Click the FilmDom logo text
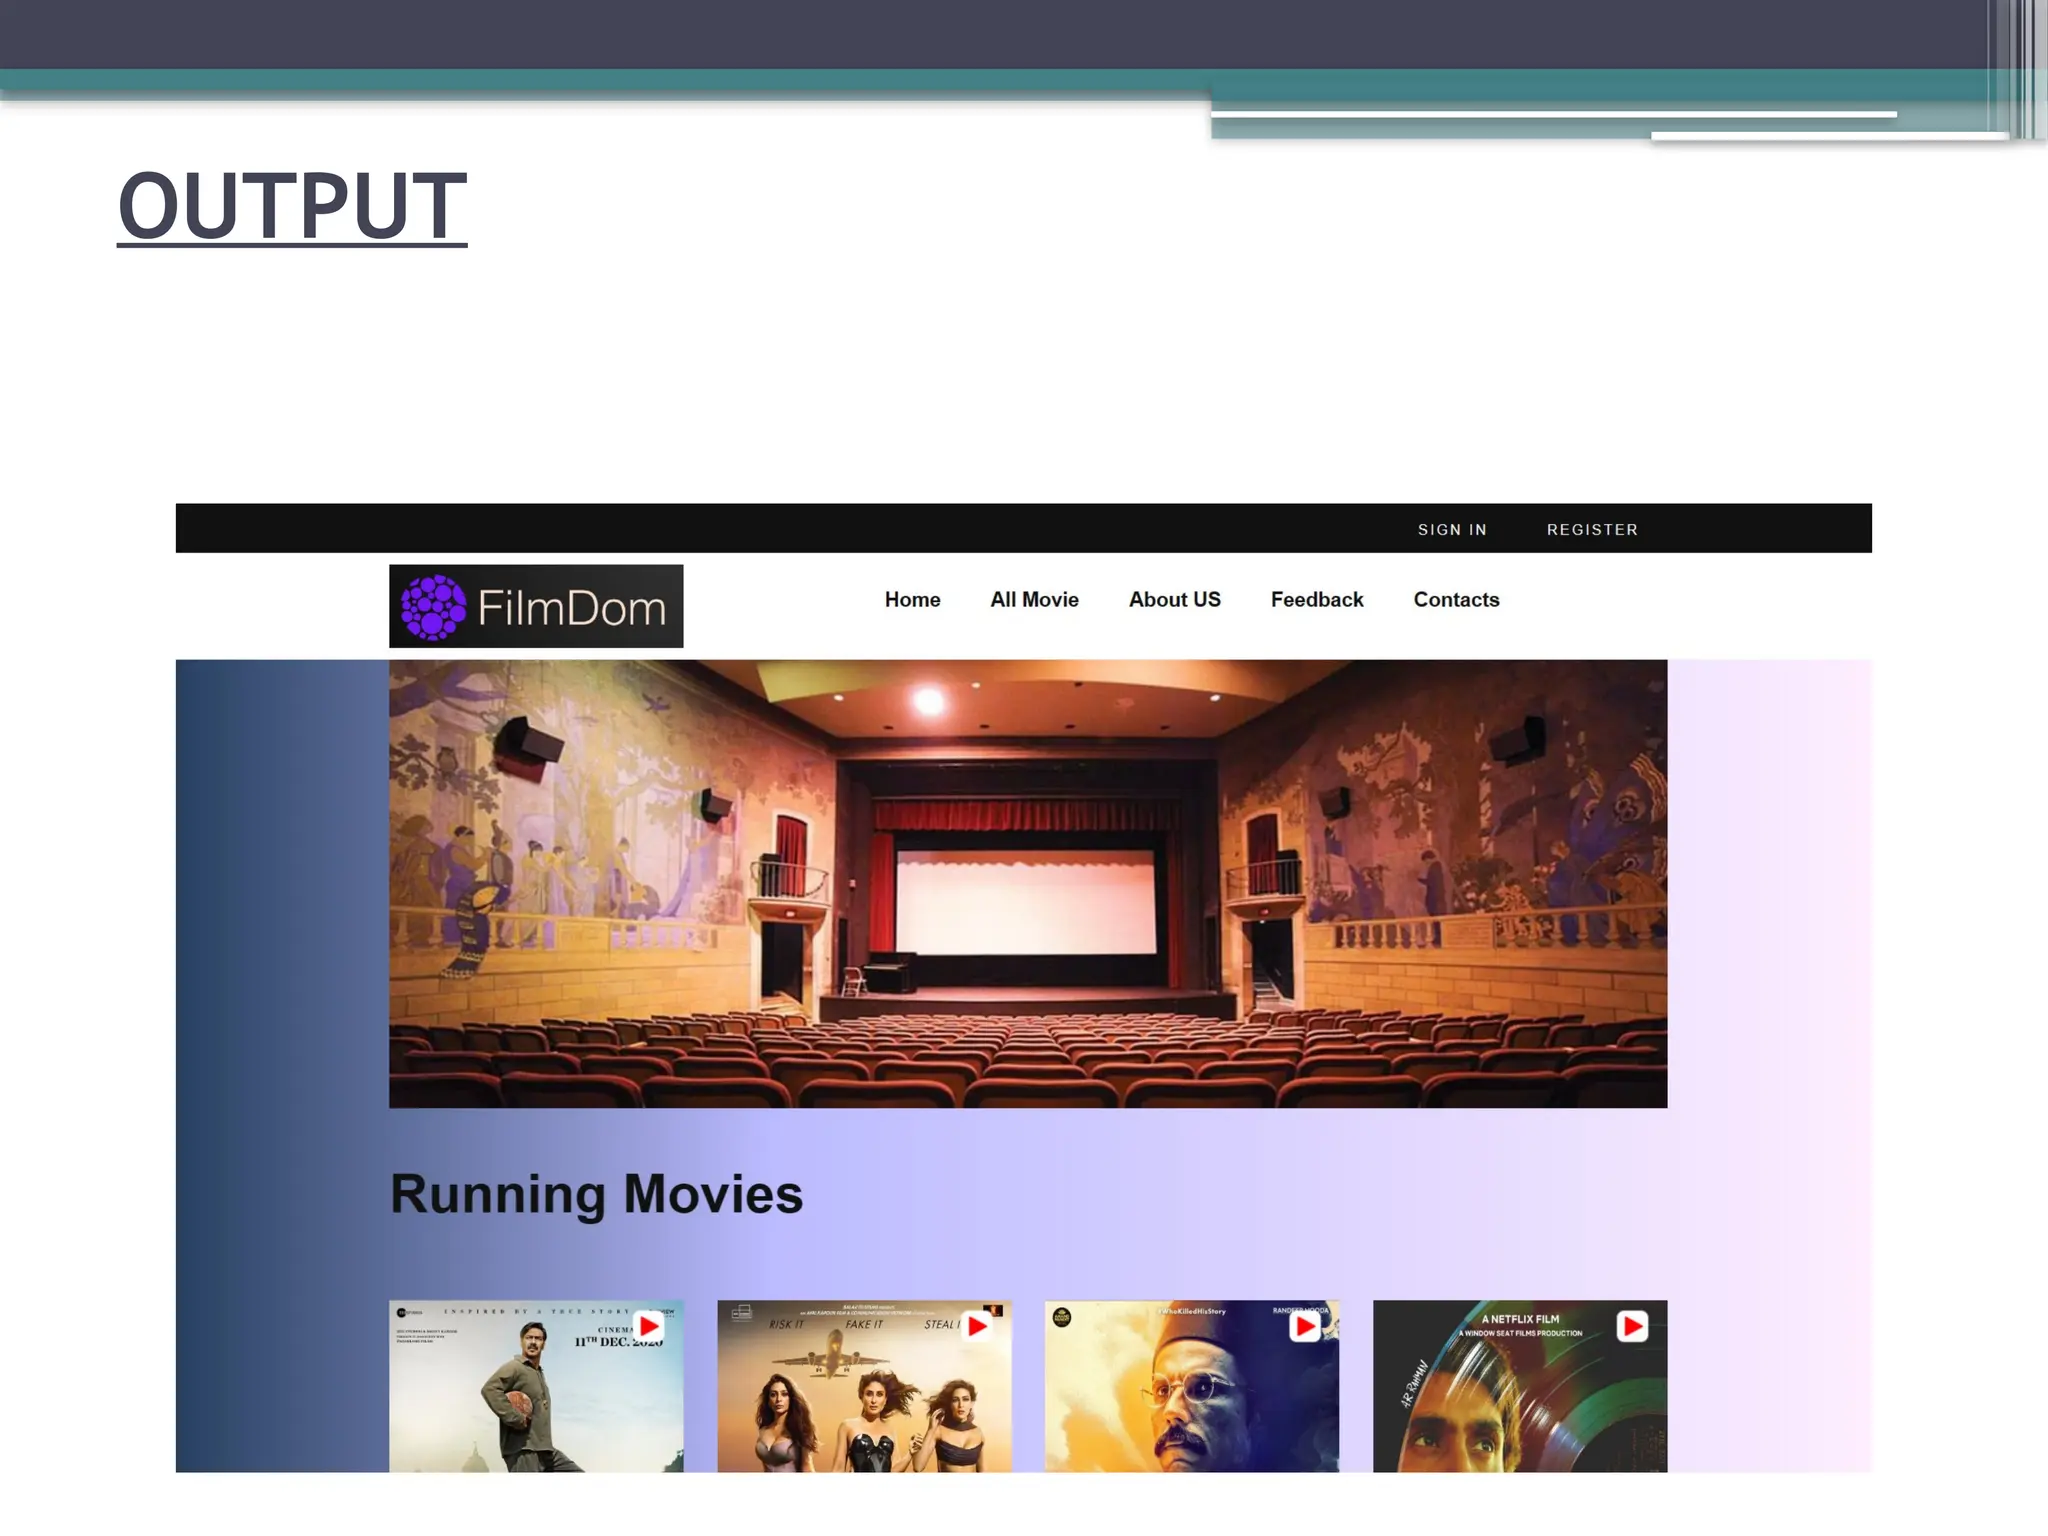This screenshot has width=2048, height=1536. click(571, 607)
